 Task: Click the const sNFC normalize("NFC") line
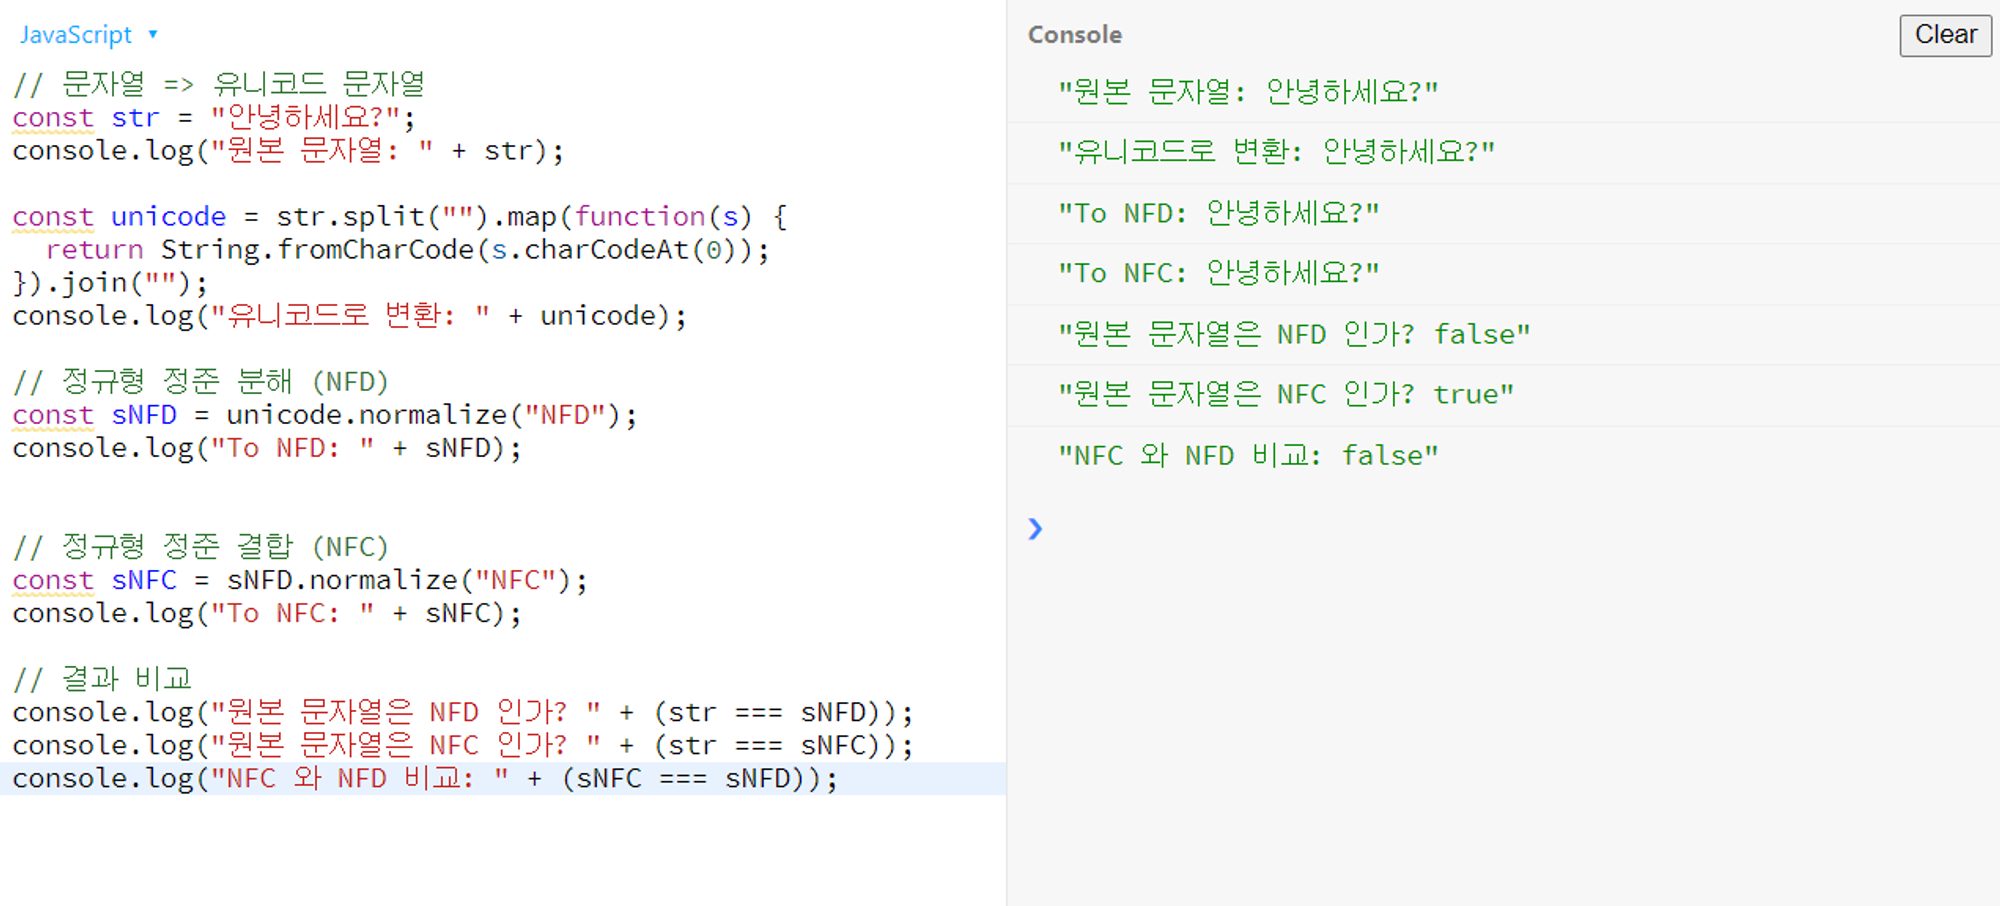[x=300, y=580]
